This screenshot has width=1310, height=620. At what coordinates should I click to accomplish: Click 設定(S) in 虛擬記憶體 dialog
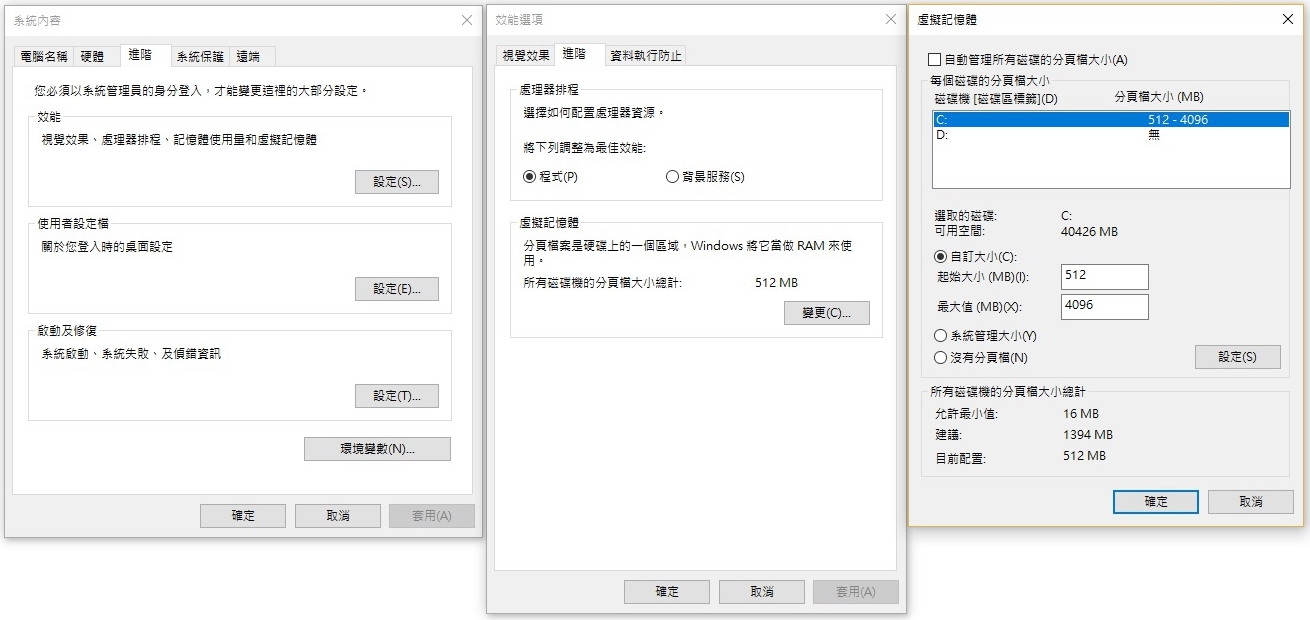point(1238,357)
